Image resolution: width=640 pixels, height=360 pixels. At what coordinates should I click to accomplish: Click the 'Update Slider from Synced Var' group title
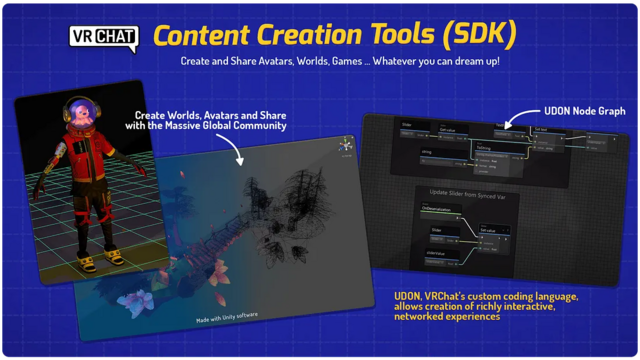[x=467, y=194]
